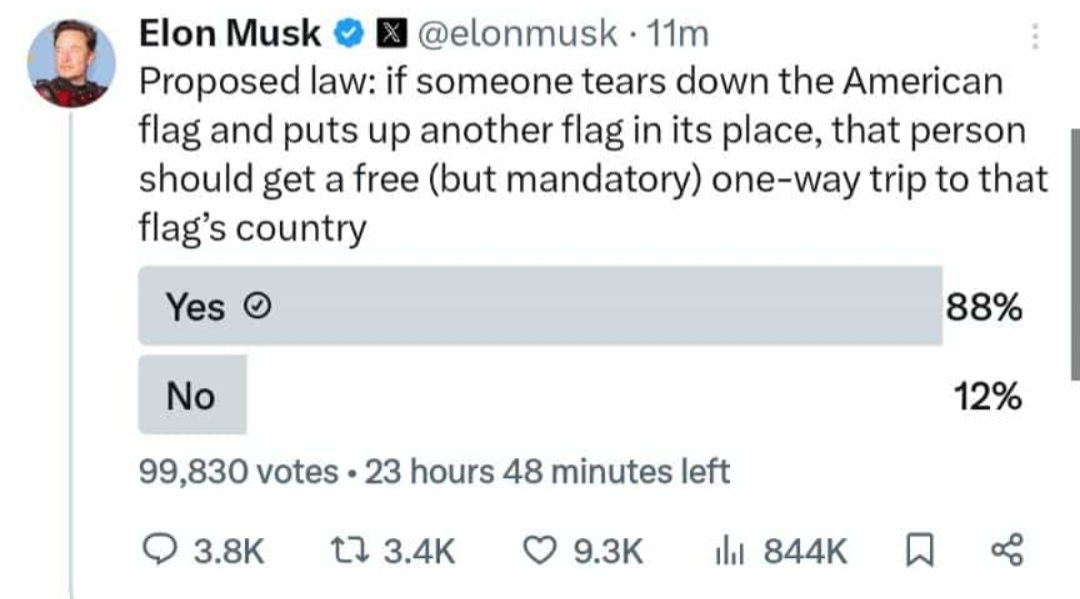Select the No poll option
Screen dimensions: 1080x599
click(x=192, y=396)
